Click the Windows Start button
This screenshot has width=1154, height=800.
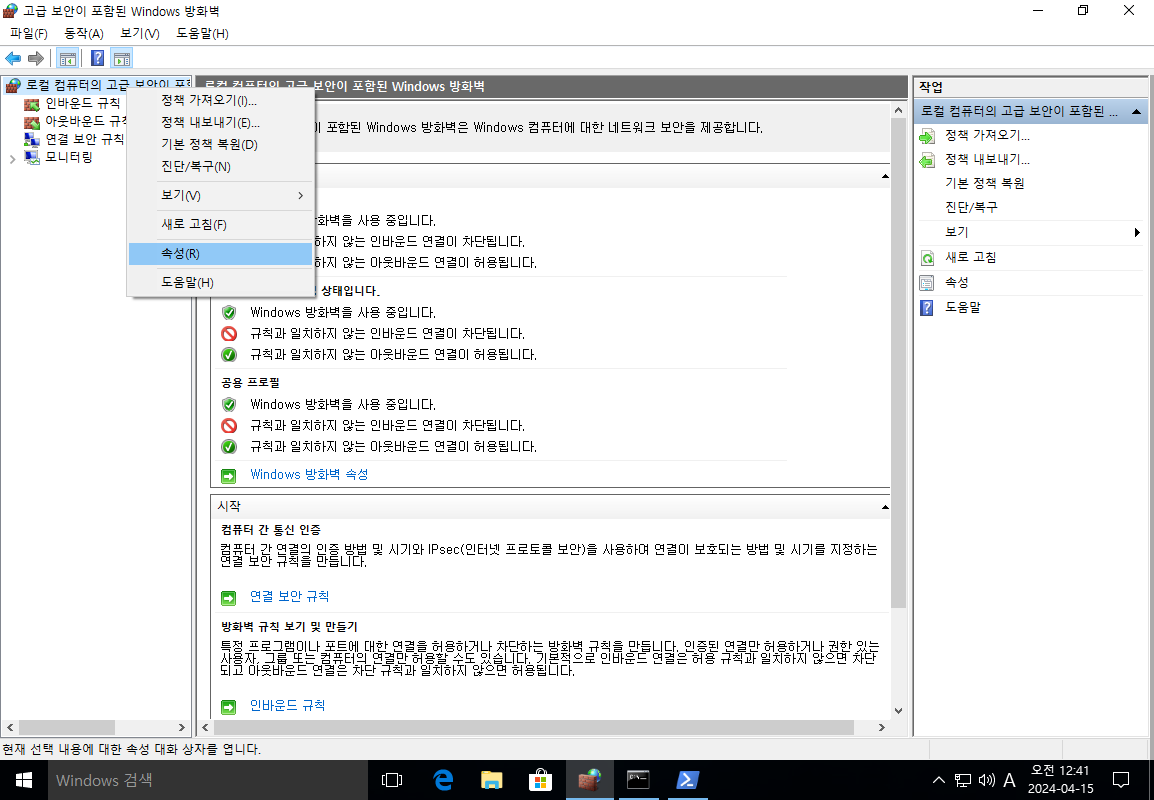click(24, 780)
